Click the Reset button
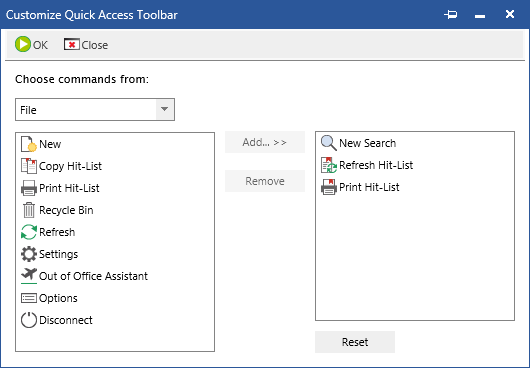 (x=355, y=342)
